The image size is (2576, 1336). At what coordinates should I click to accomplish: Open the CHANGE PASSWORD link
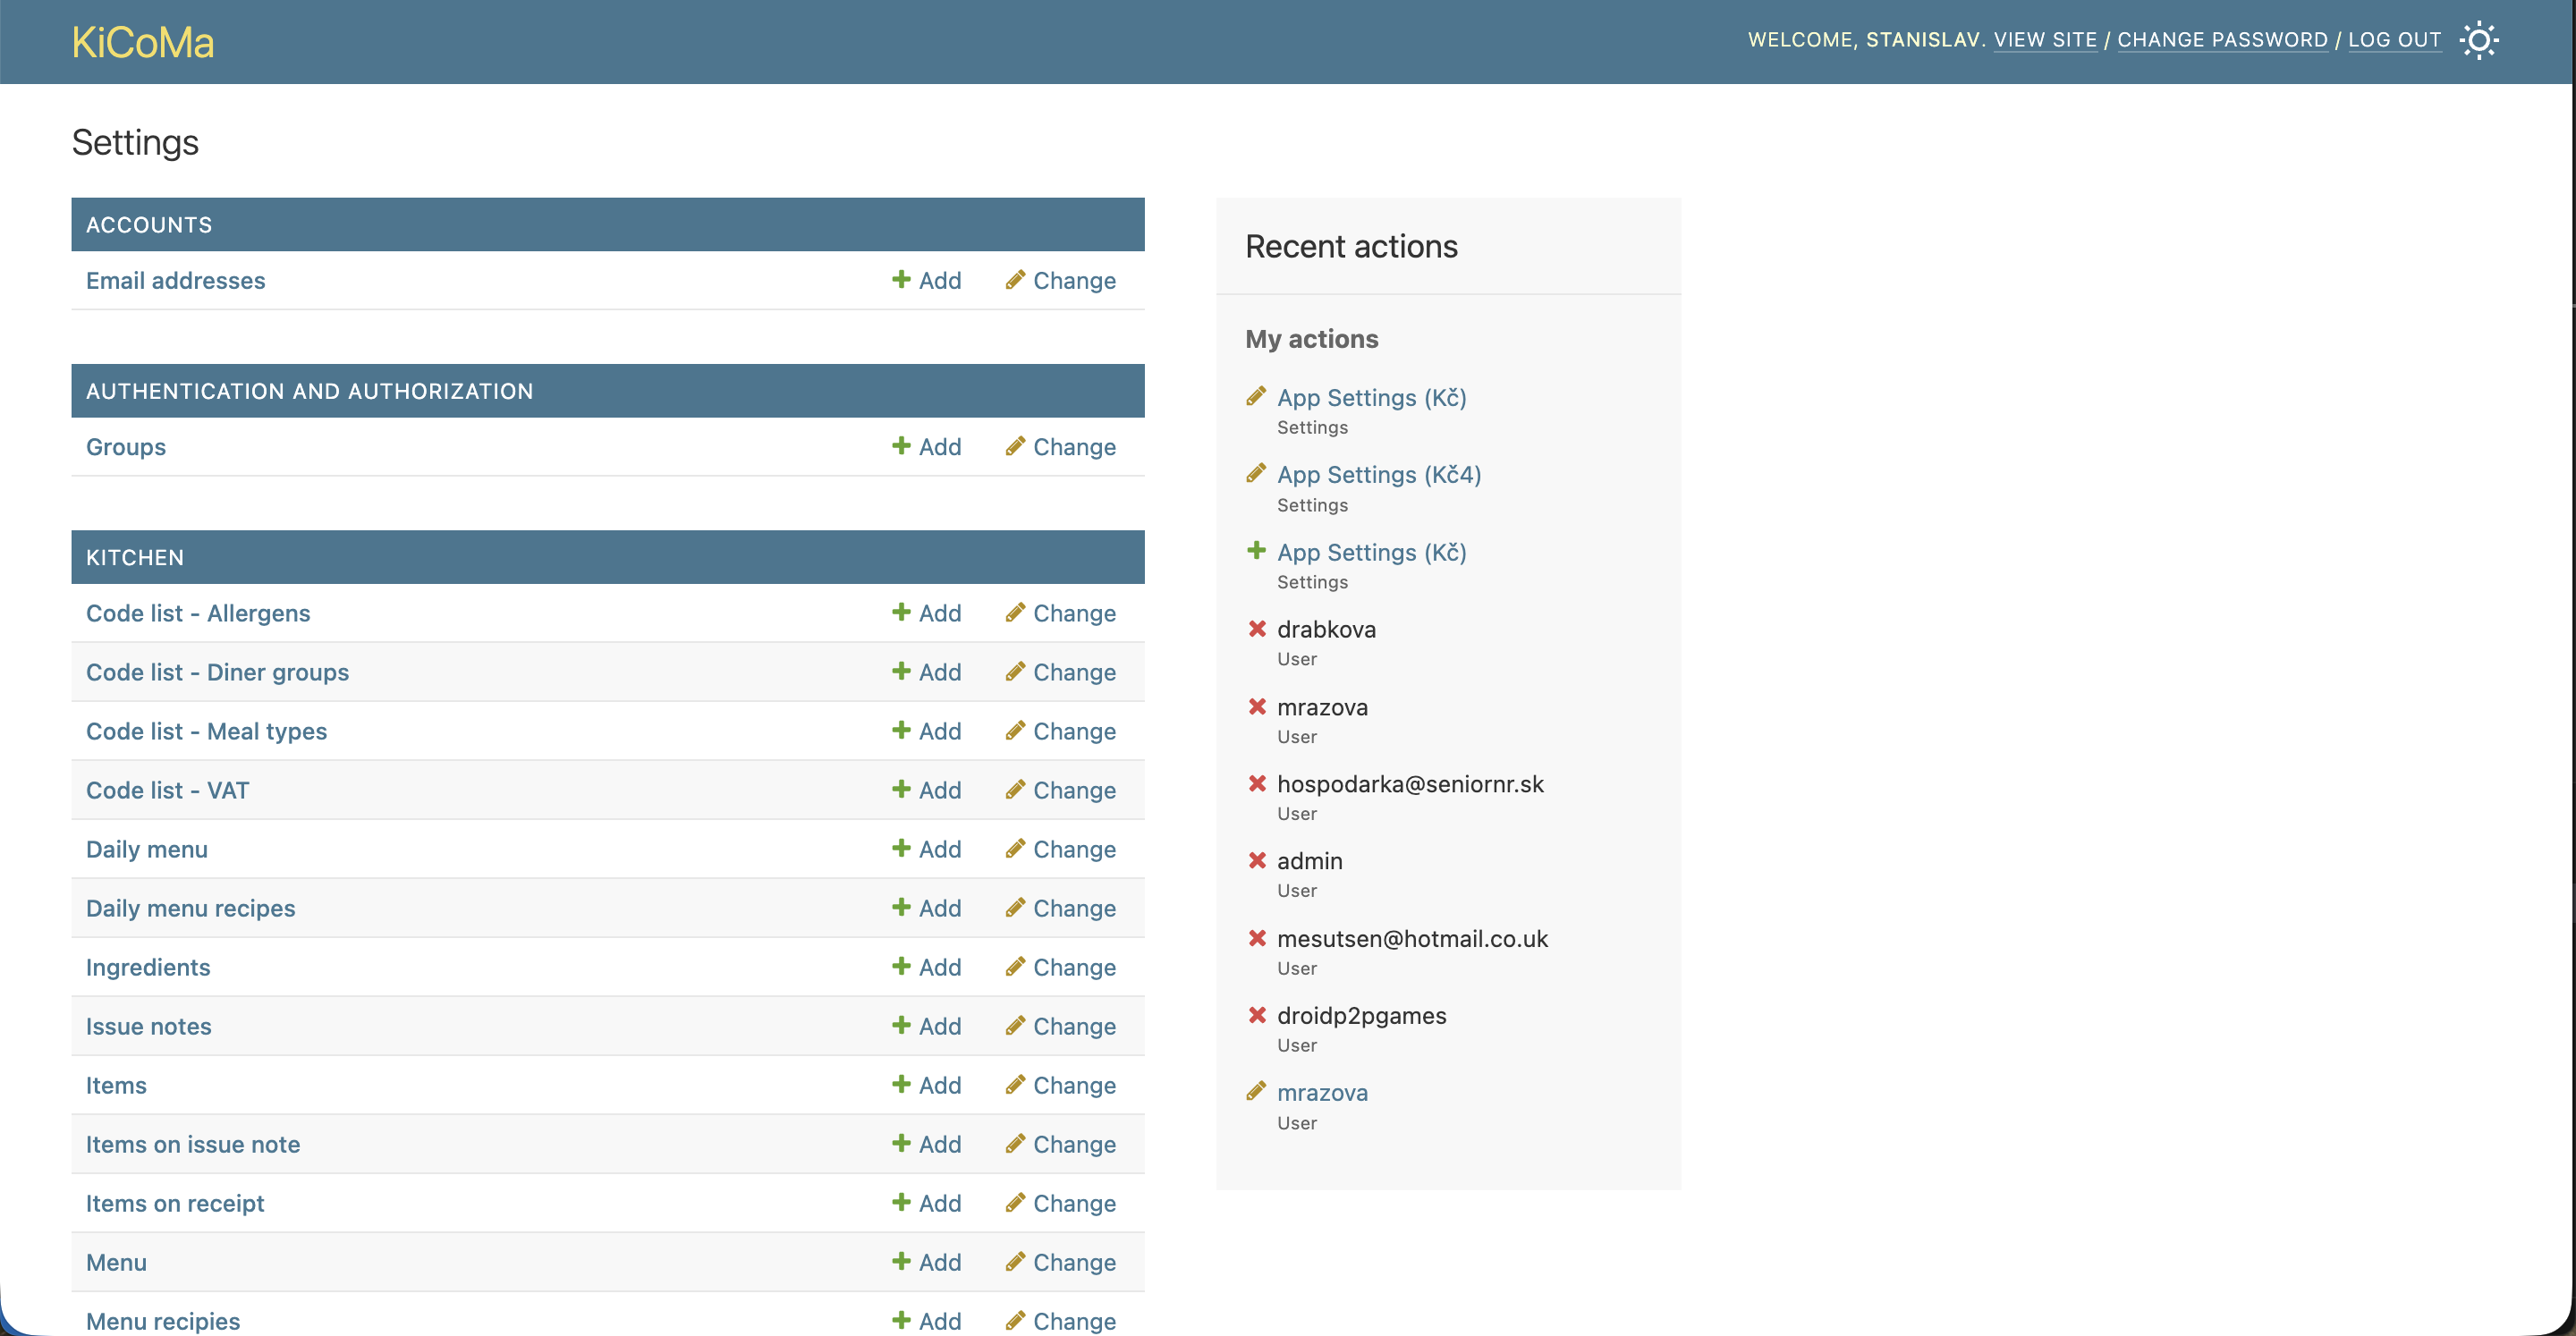(2221, 40)
